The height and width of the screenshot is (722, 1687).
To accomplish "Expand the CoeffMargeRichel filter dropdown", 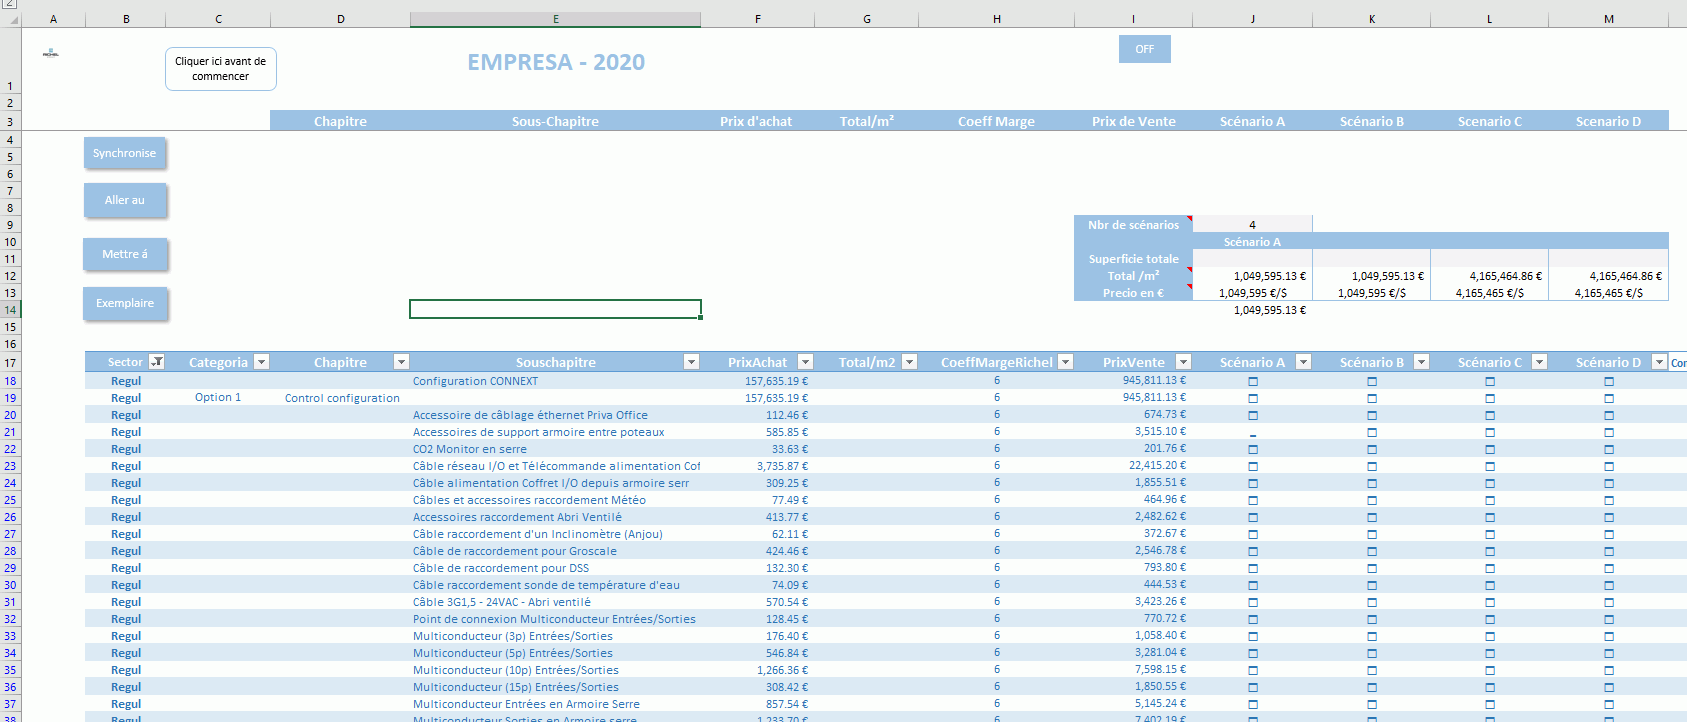I will pos(1065,362).
